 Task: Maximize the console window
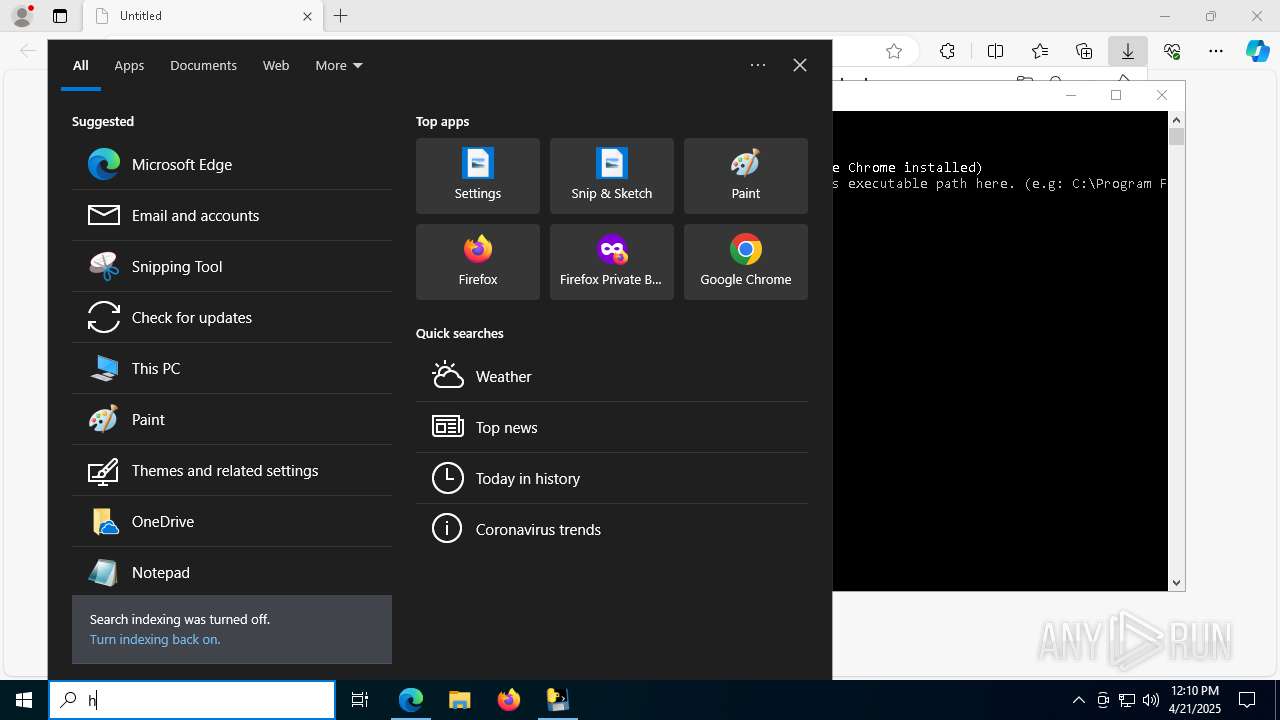1116,95
